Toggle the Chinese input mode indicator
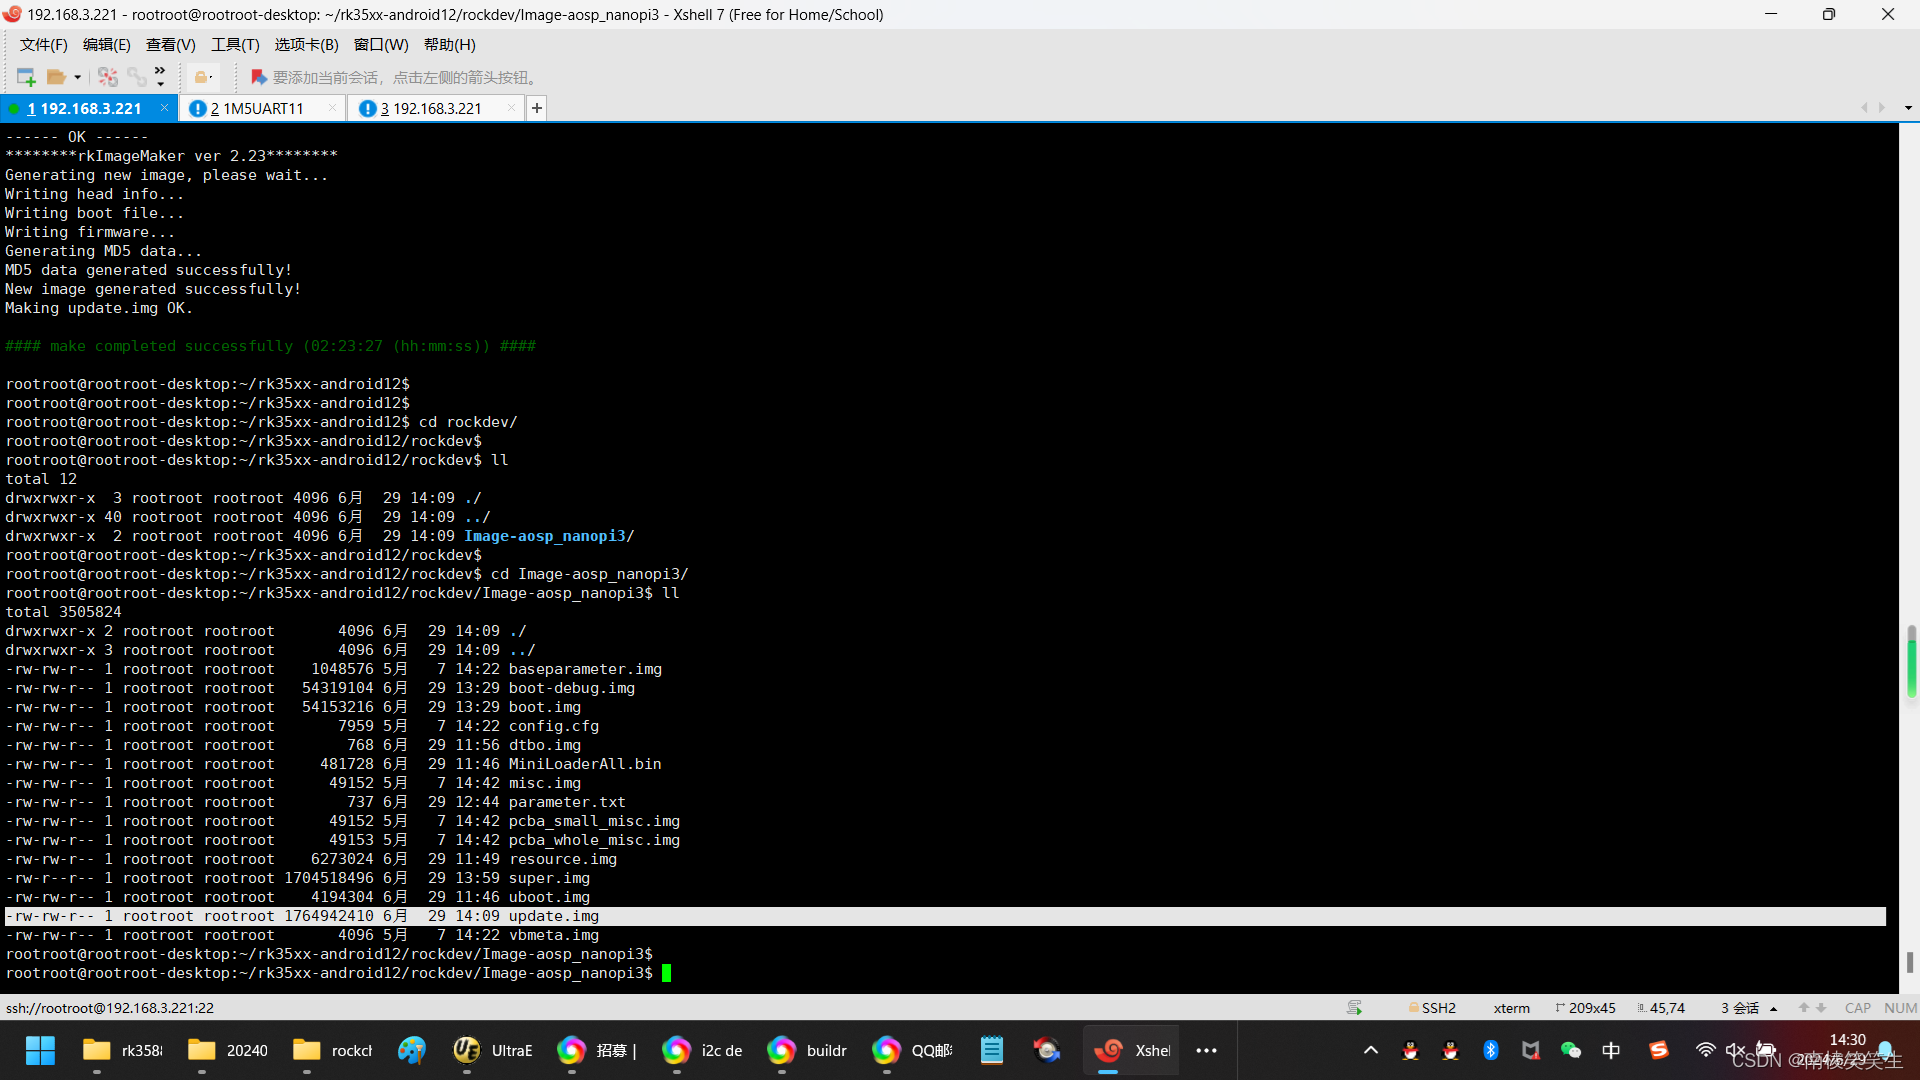1920x1080 pixels. pyautogui.click(x=1611, y=1050)
